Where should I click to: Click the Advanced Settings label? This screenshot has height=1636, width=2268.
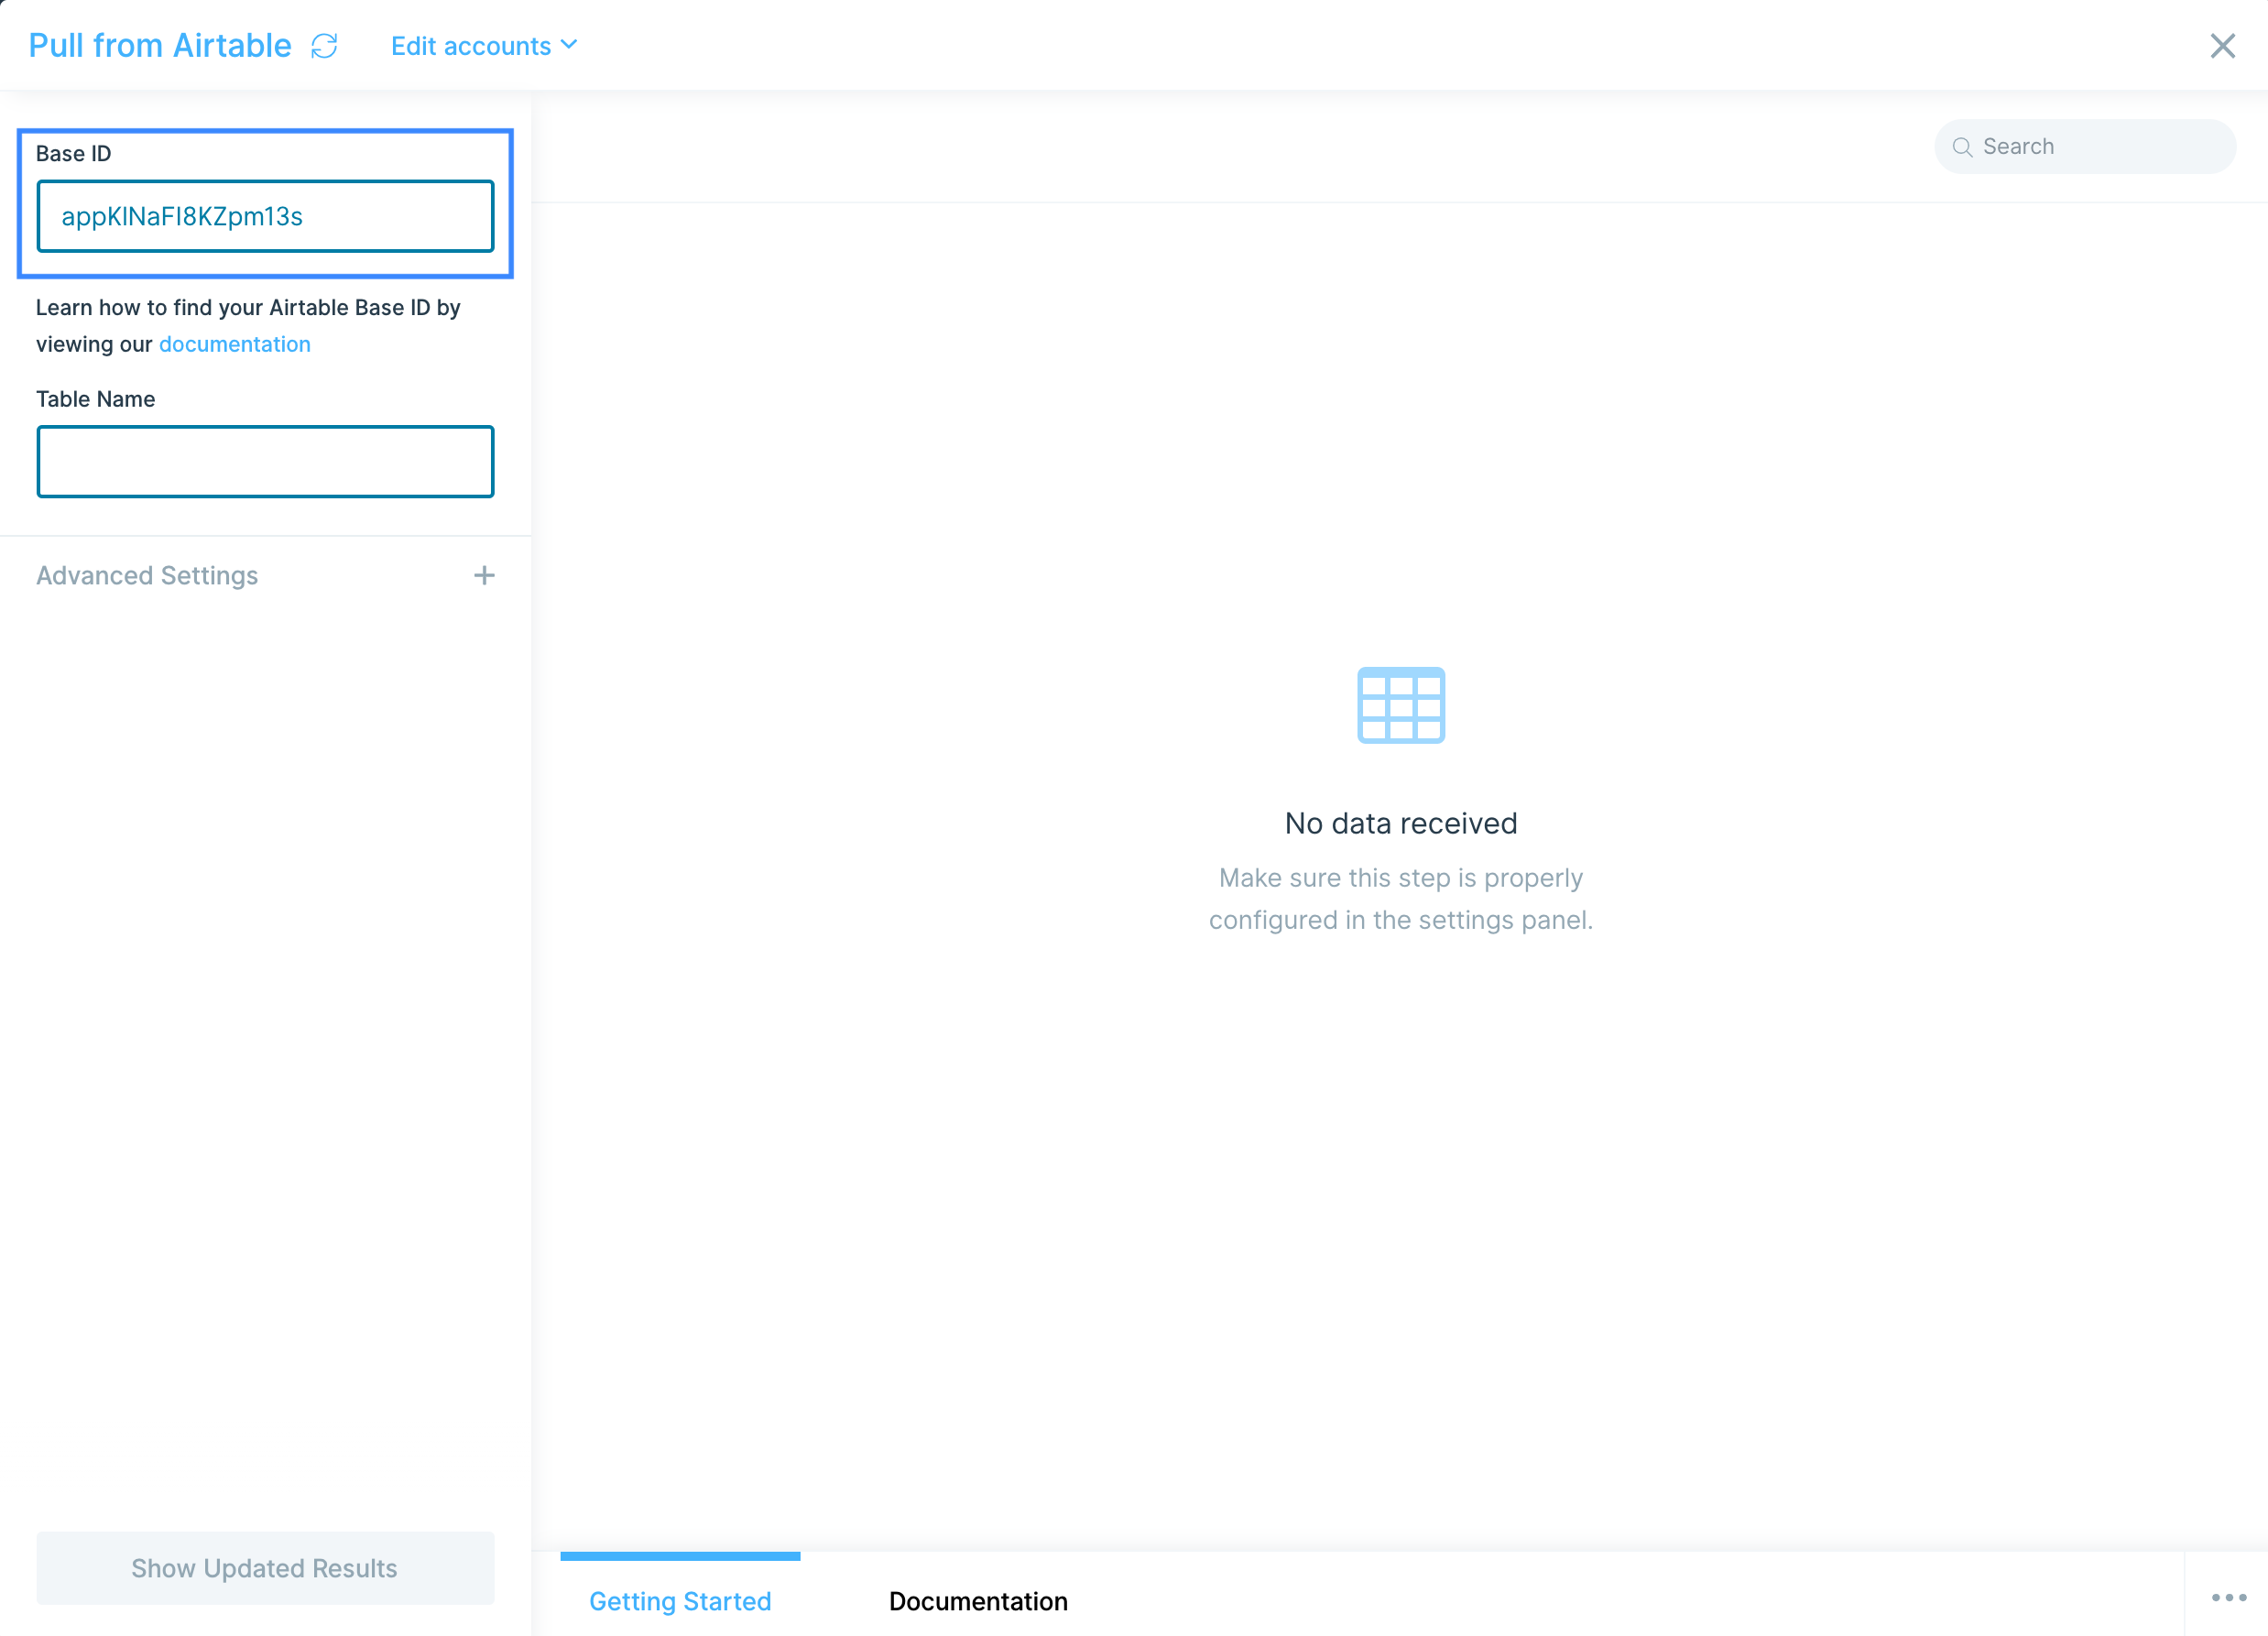point(147,575)
